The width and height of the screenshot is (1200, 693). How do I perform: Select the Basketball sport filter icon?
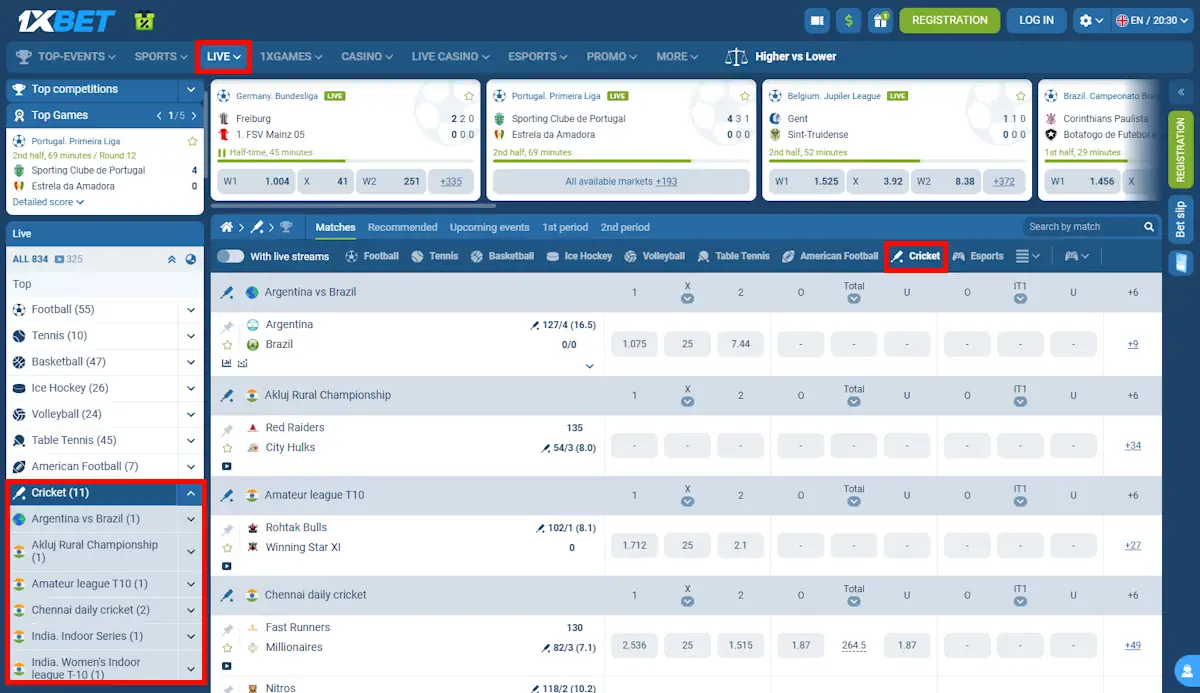[x=475, y=256]
